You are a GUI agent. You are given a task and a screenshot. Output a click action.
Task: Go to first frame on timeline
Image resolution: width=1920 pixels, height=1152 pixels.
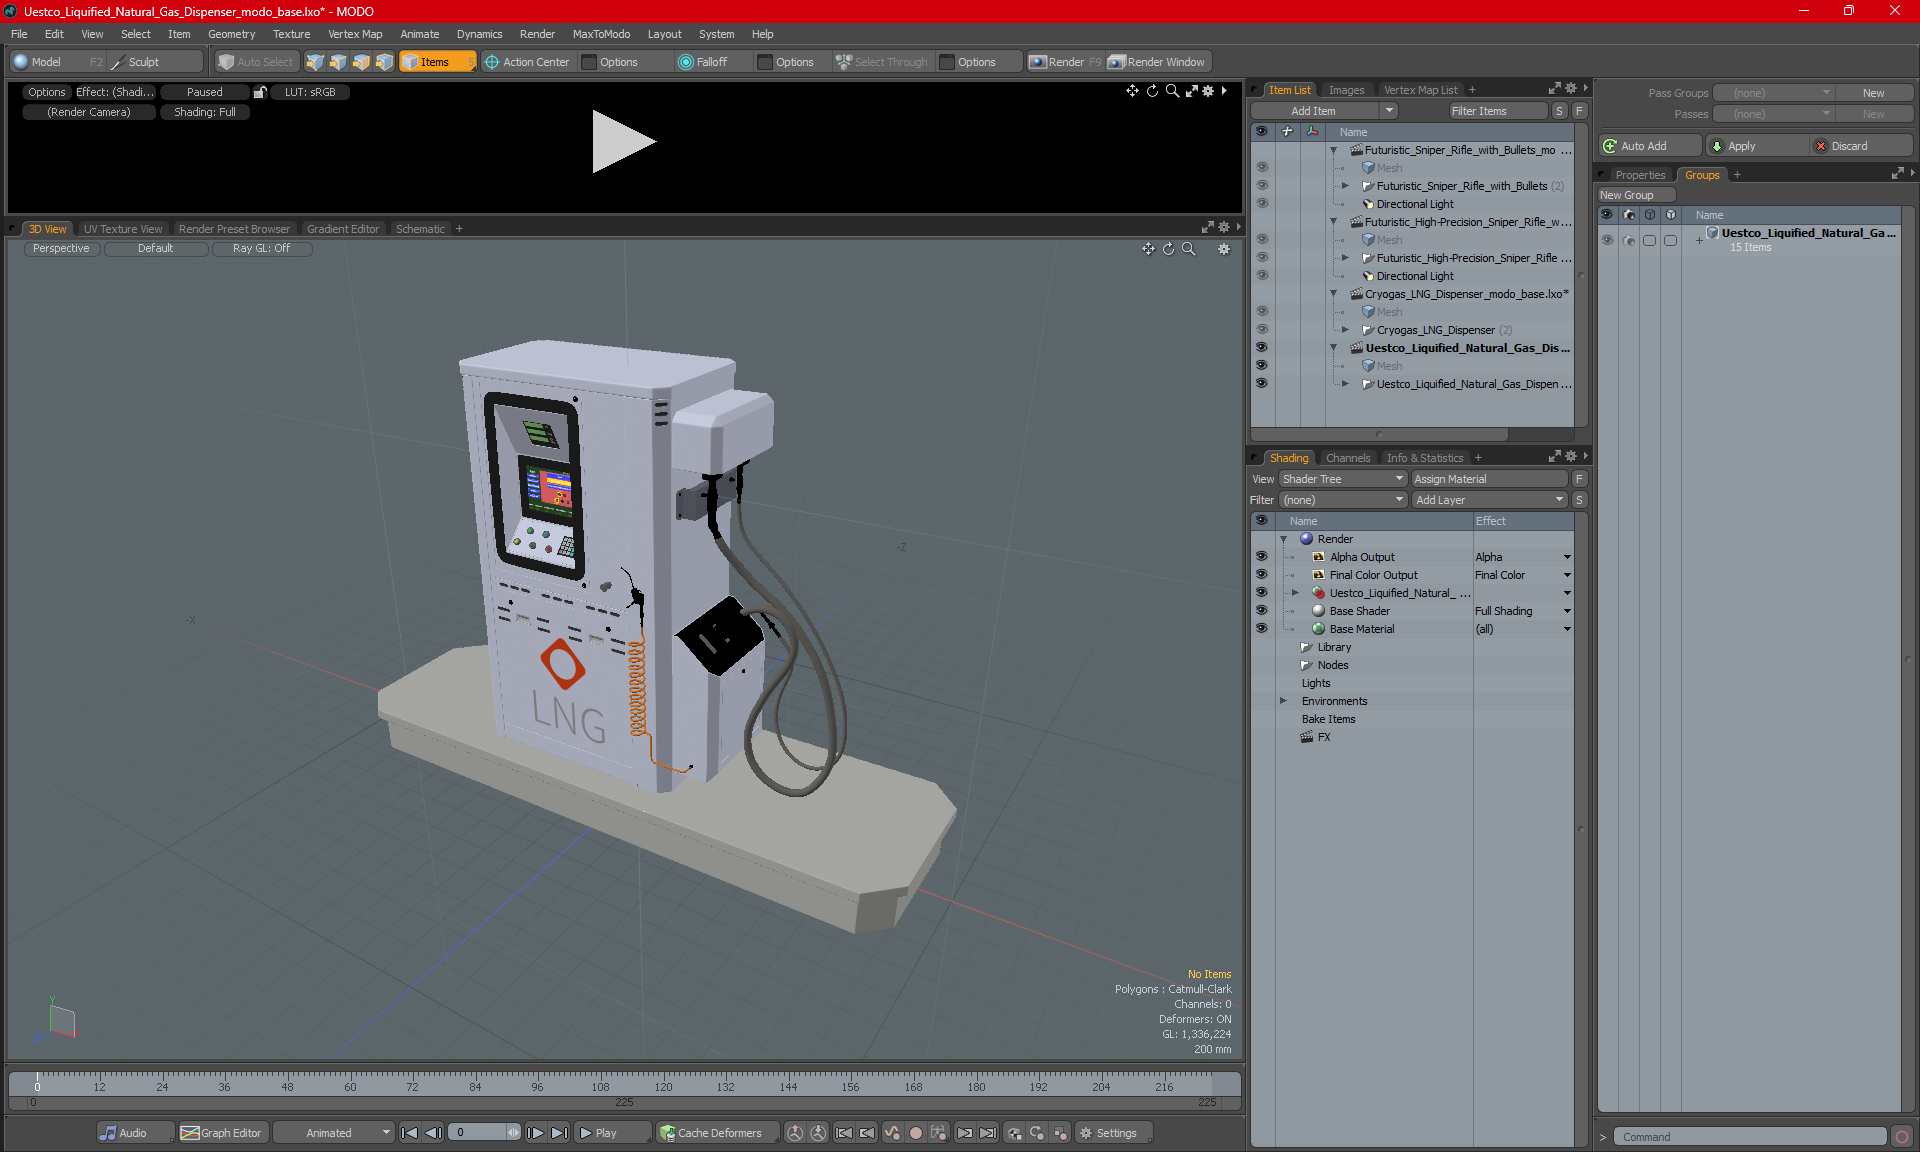[x=409, y=1133]
